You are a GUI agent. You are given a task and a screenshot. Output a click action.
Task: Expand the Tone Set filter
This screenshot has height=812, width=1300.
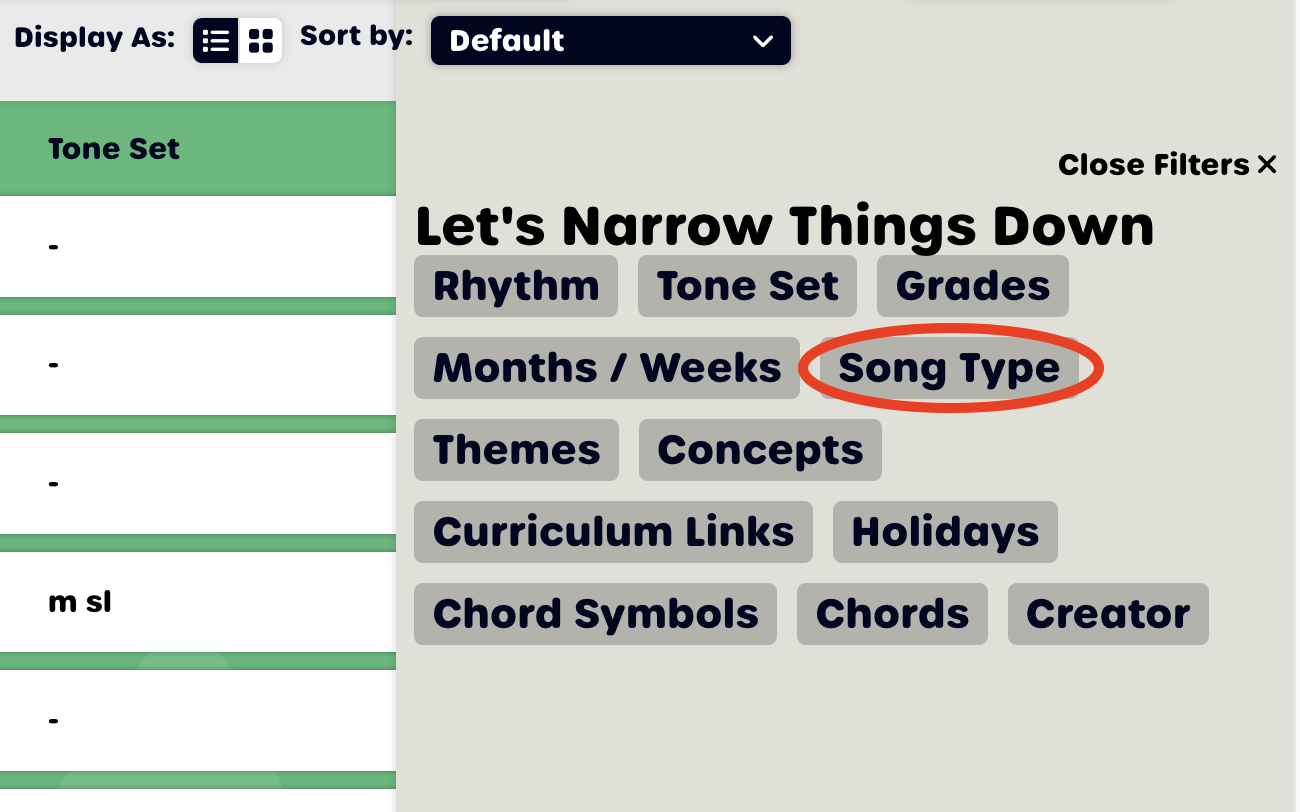(747, 286)
